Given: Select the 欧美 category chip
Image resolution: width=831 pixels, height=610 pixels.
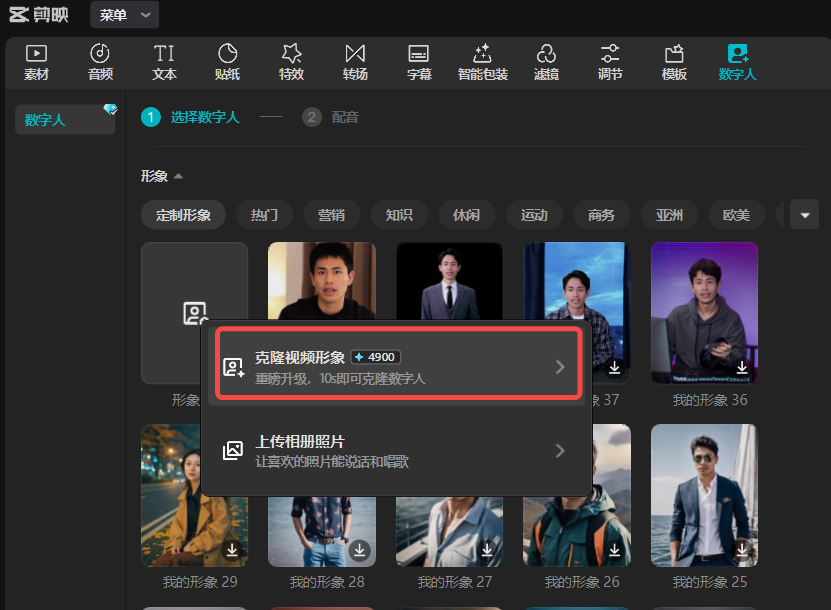Looking at the screenshot, I should point(737,215).
